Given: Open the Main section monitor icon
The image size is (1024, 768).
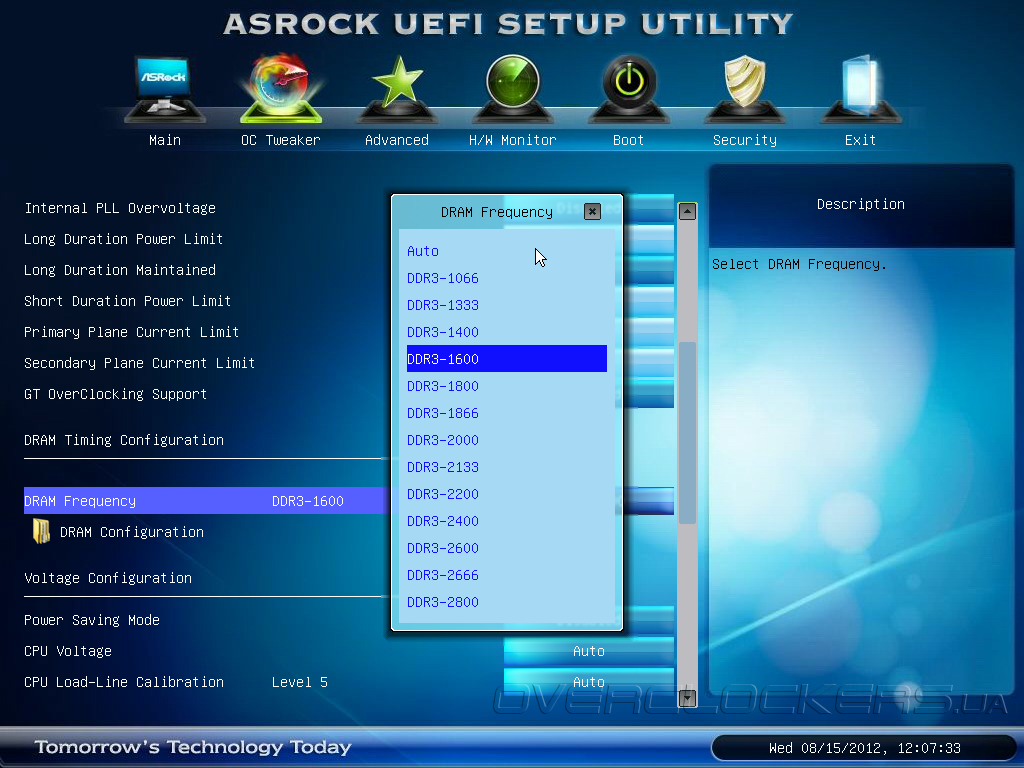Looking at the screenshot, I should click(x=165, y=88).
